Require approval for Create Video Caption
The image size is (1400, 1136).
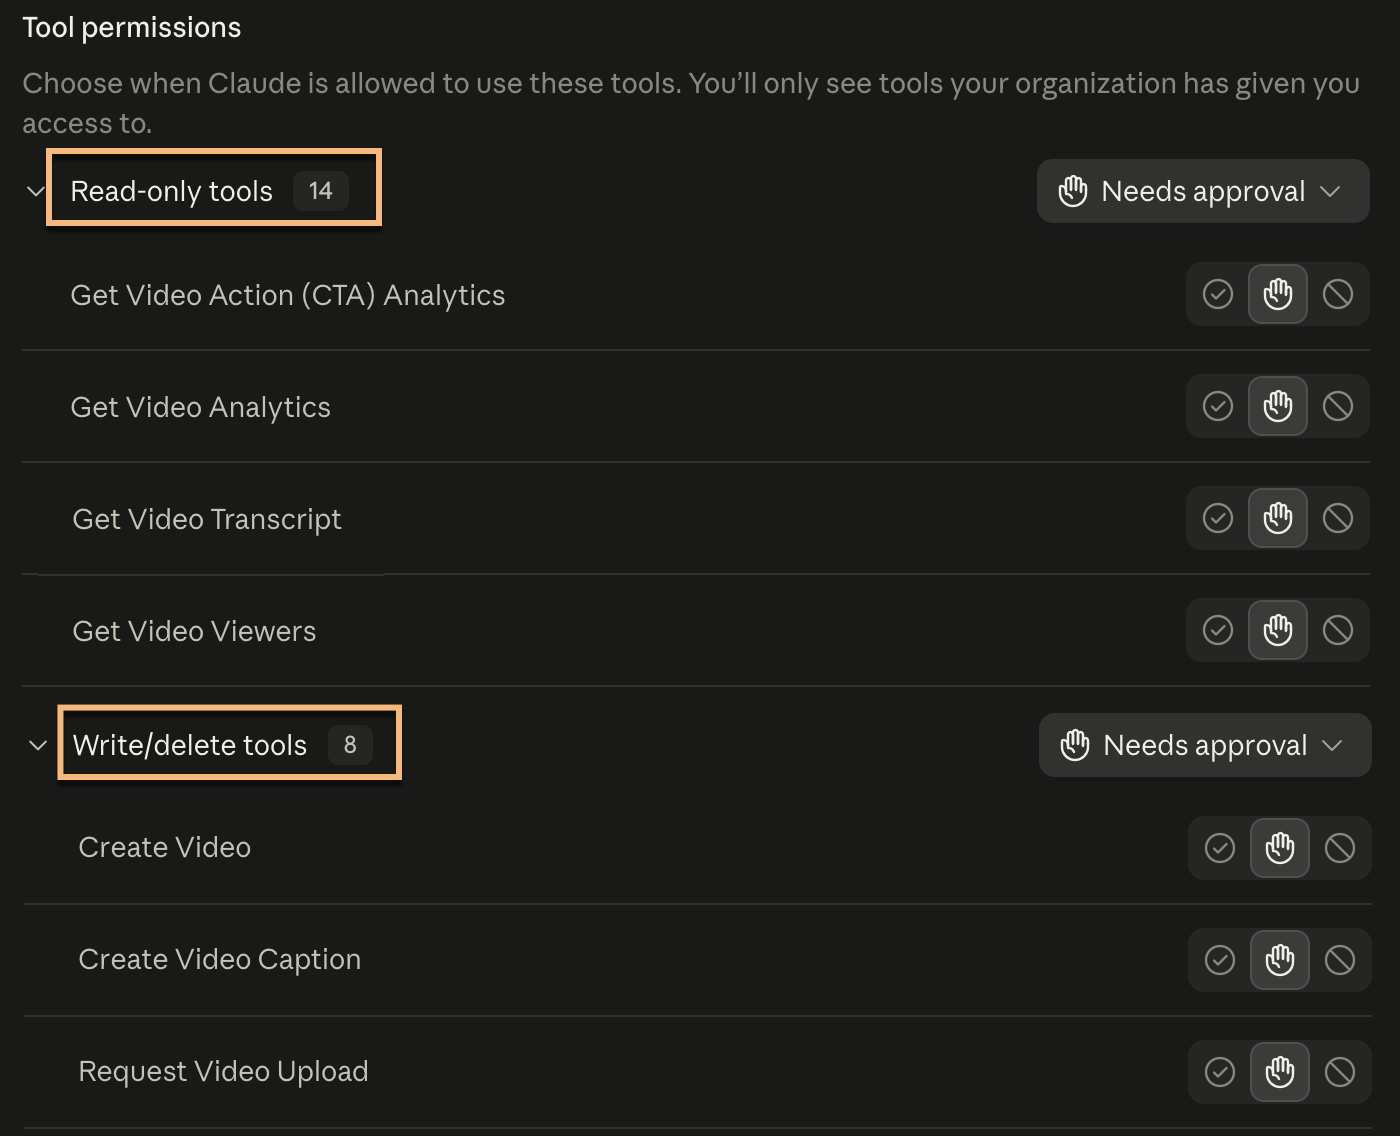[1280, 961]
